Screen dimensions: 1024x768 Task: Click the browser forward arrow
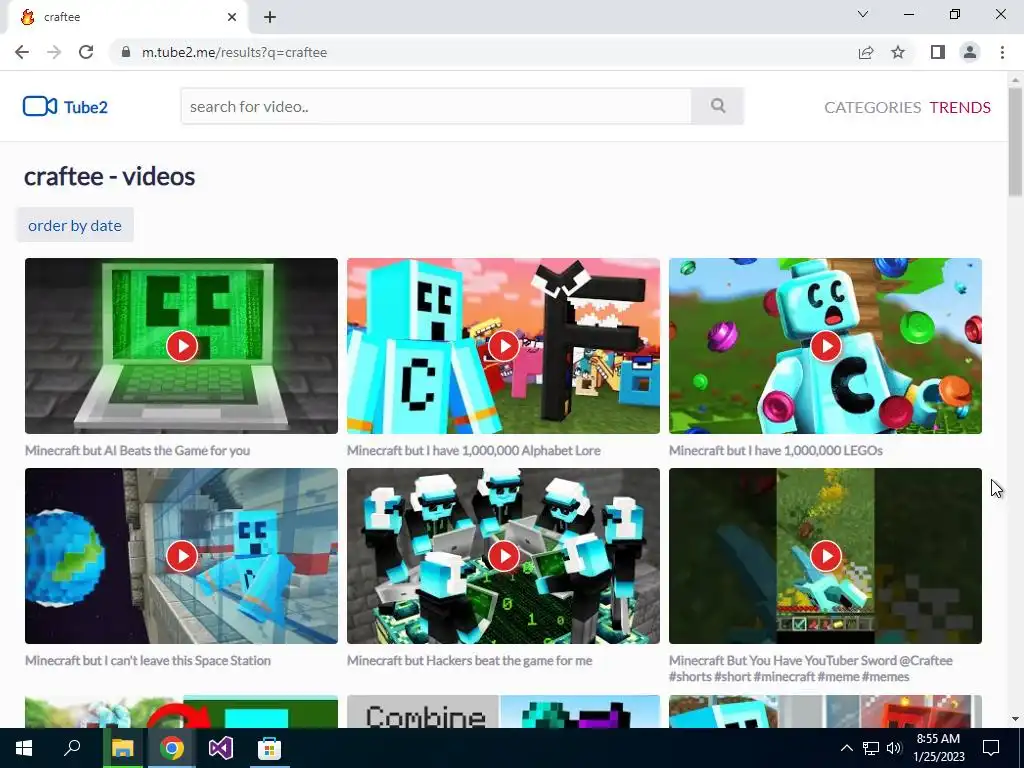pos(54,52)
